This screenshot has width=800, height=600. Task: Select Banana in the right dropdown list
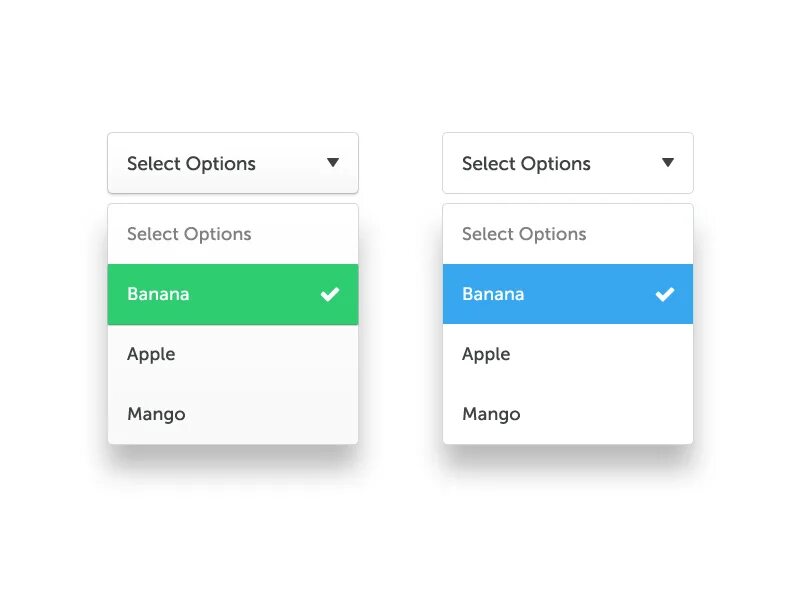point(493,294)
